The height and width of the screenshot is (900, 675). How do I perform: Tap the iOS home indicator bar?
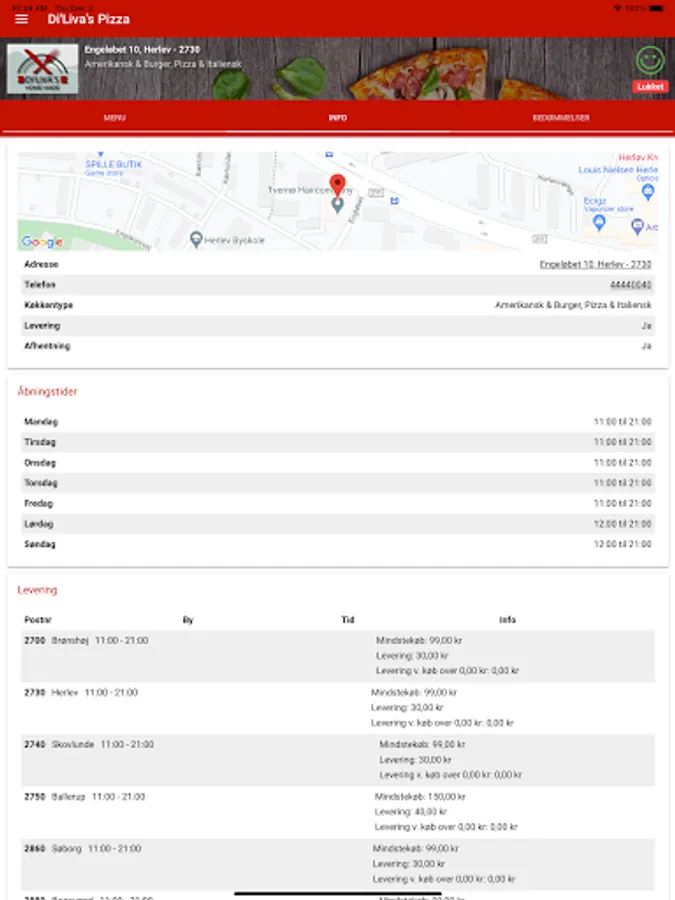coord(338,894)
